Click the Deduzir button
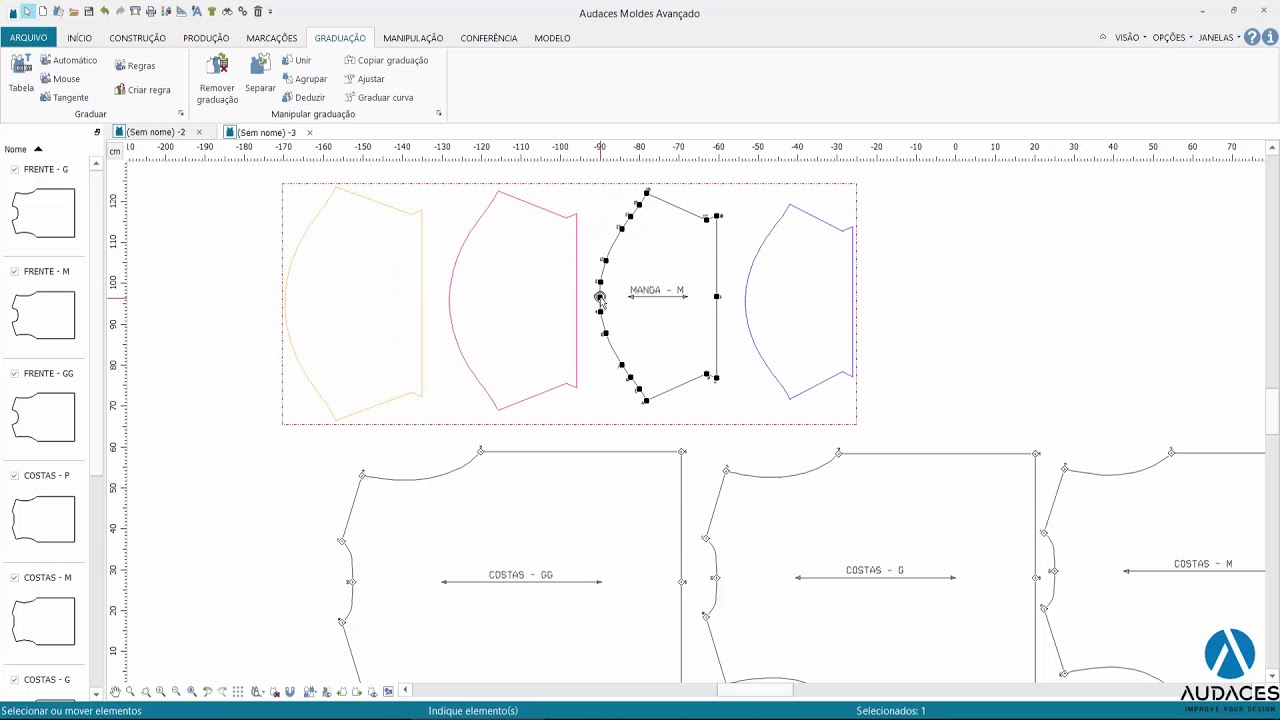Screen dimensions: 1280x720 tap(304, 97)
